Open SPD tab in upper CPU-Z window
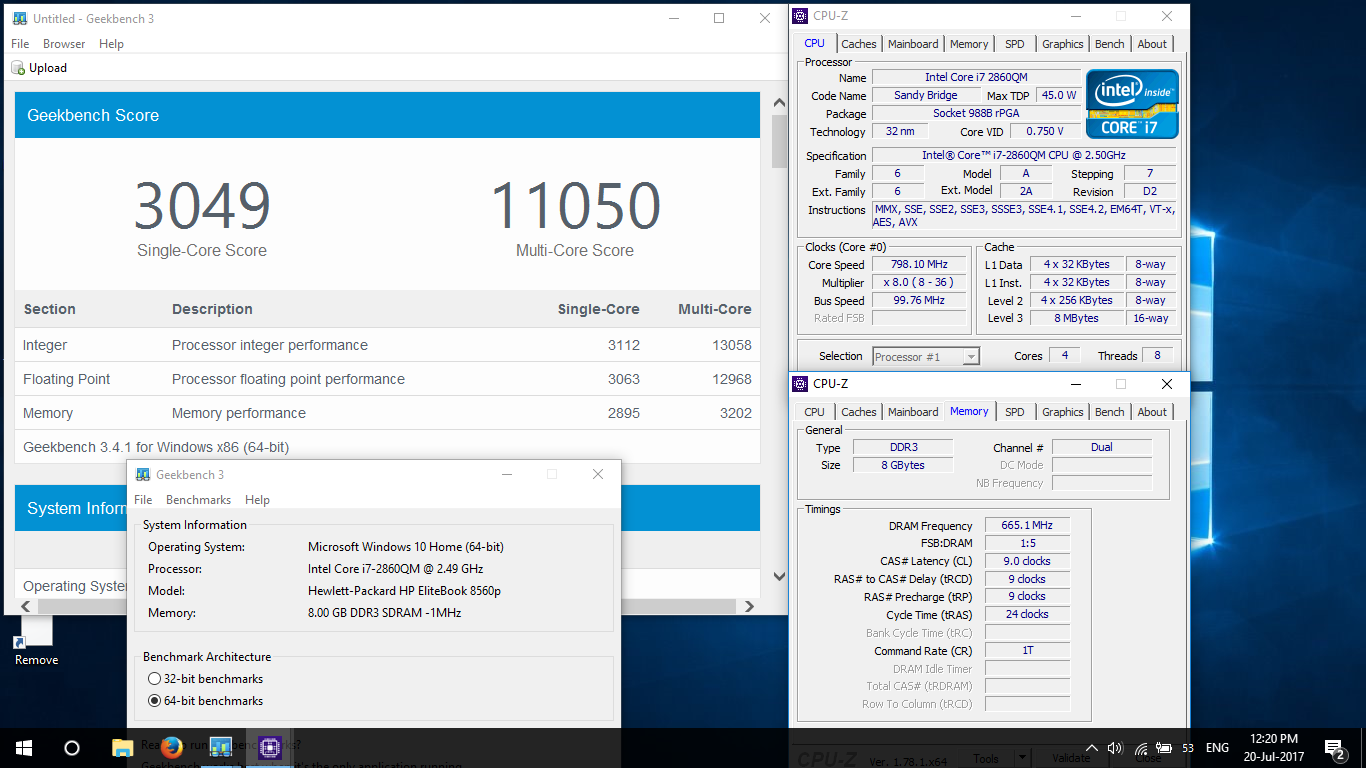Image resolution: width=1366 pixels, height=768 pixels. tap(1015, 44)
